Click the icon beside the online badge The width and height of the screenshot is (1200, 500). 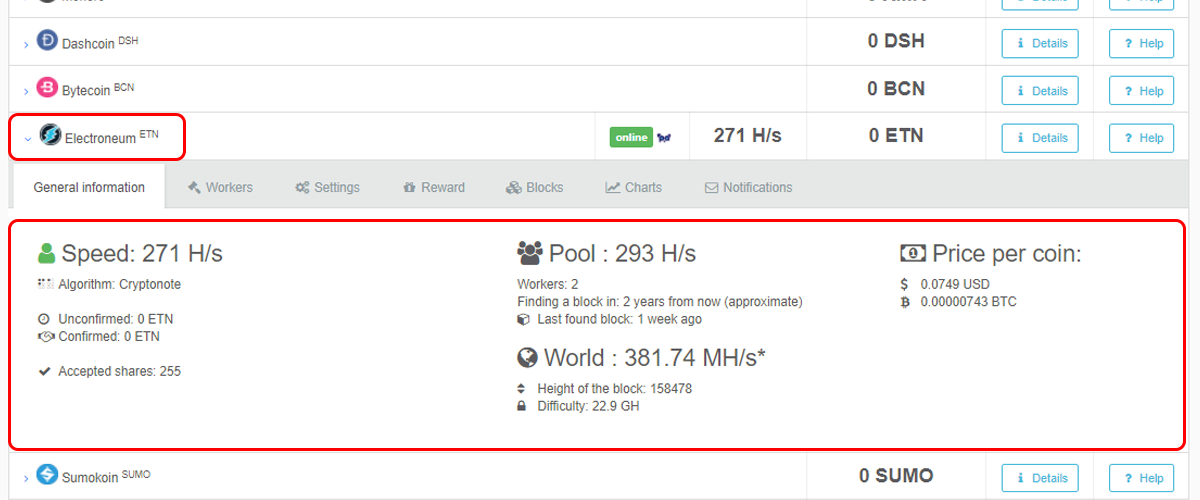point(664,138)
